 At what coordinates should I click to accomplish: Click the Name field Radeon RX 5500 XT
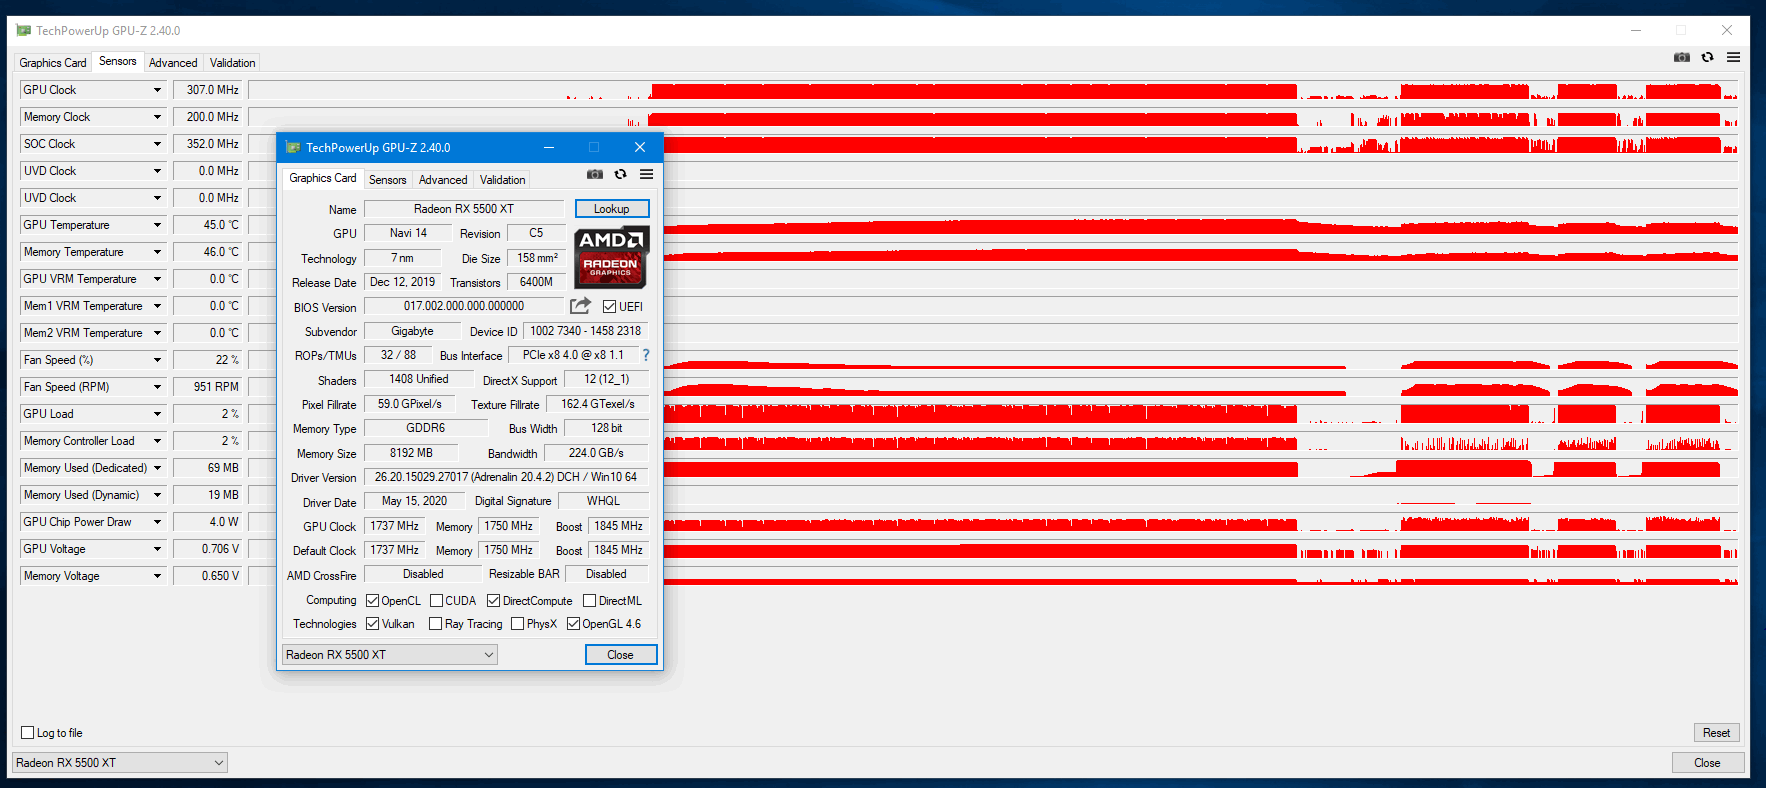464,209
